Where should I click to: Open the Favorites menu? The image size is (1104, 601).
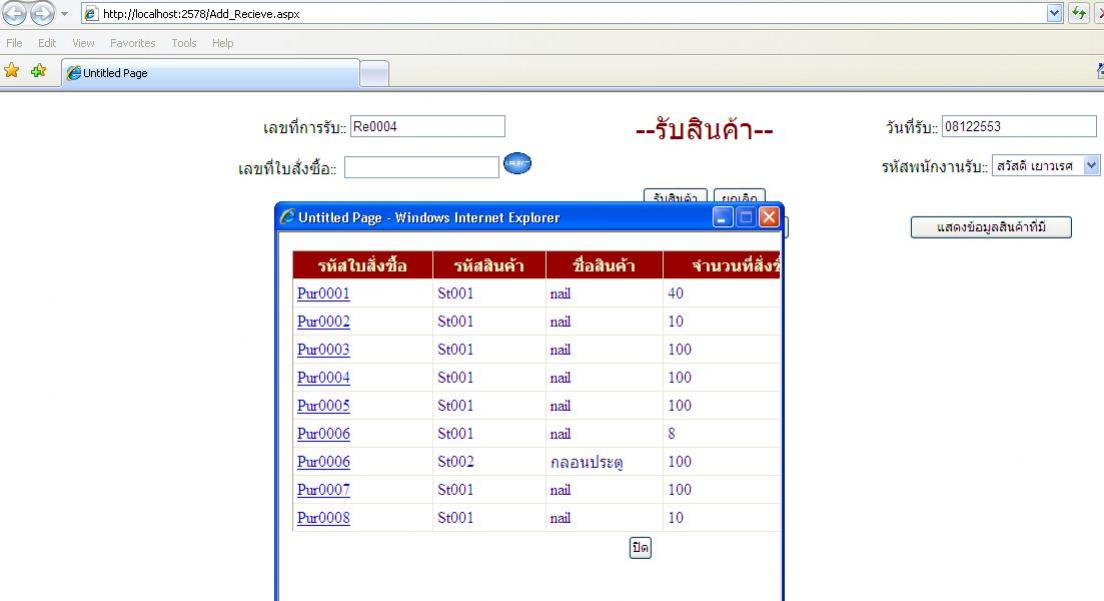point(132,43)
